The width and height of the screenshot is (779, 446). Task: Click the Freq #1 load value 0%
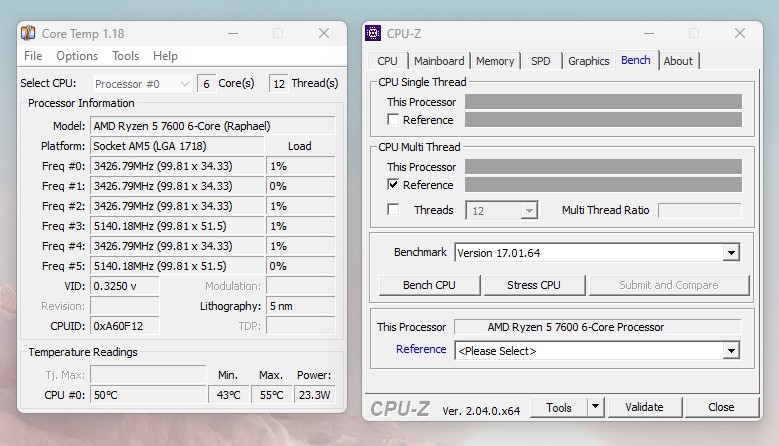[x=301, y=186]
